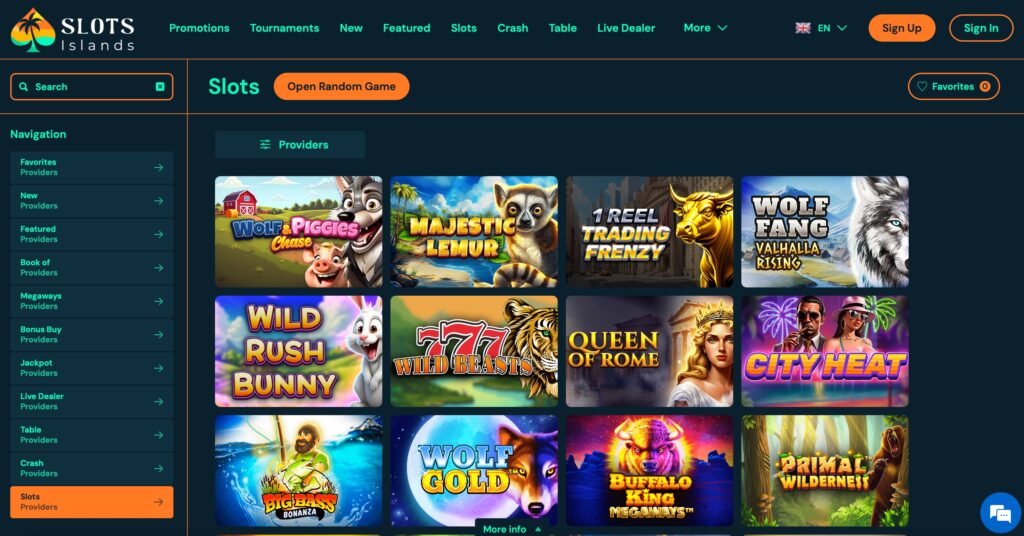Click the arrow next to Jackpot Providers
The image size is (1024, 536).
[159, 368]
